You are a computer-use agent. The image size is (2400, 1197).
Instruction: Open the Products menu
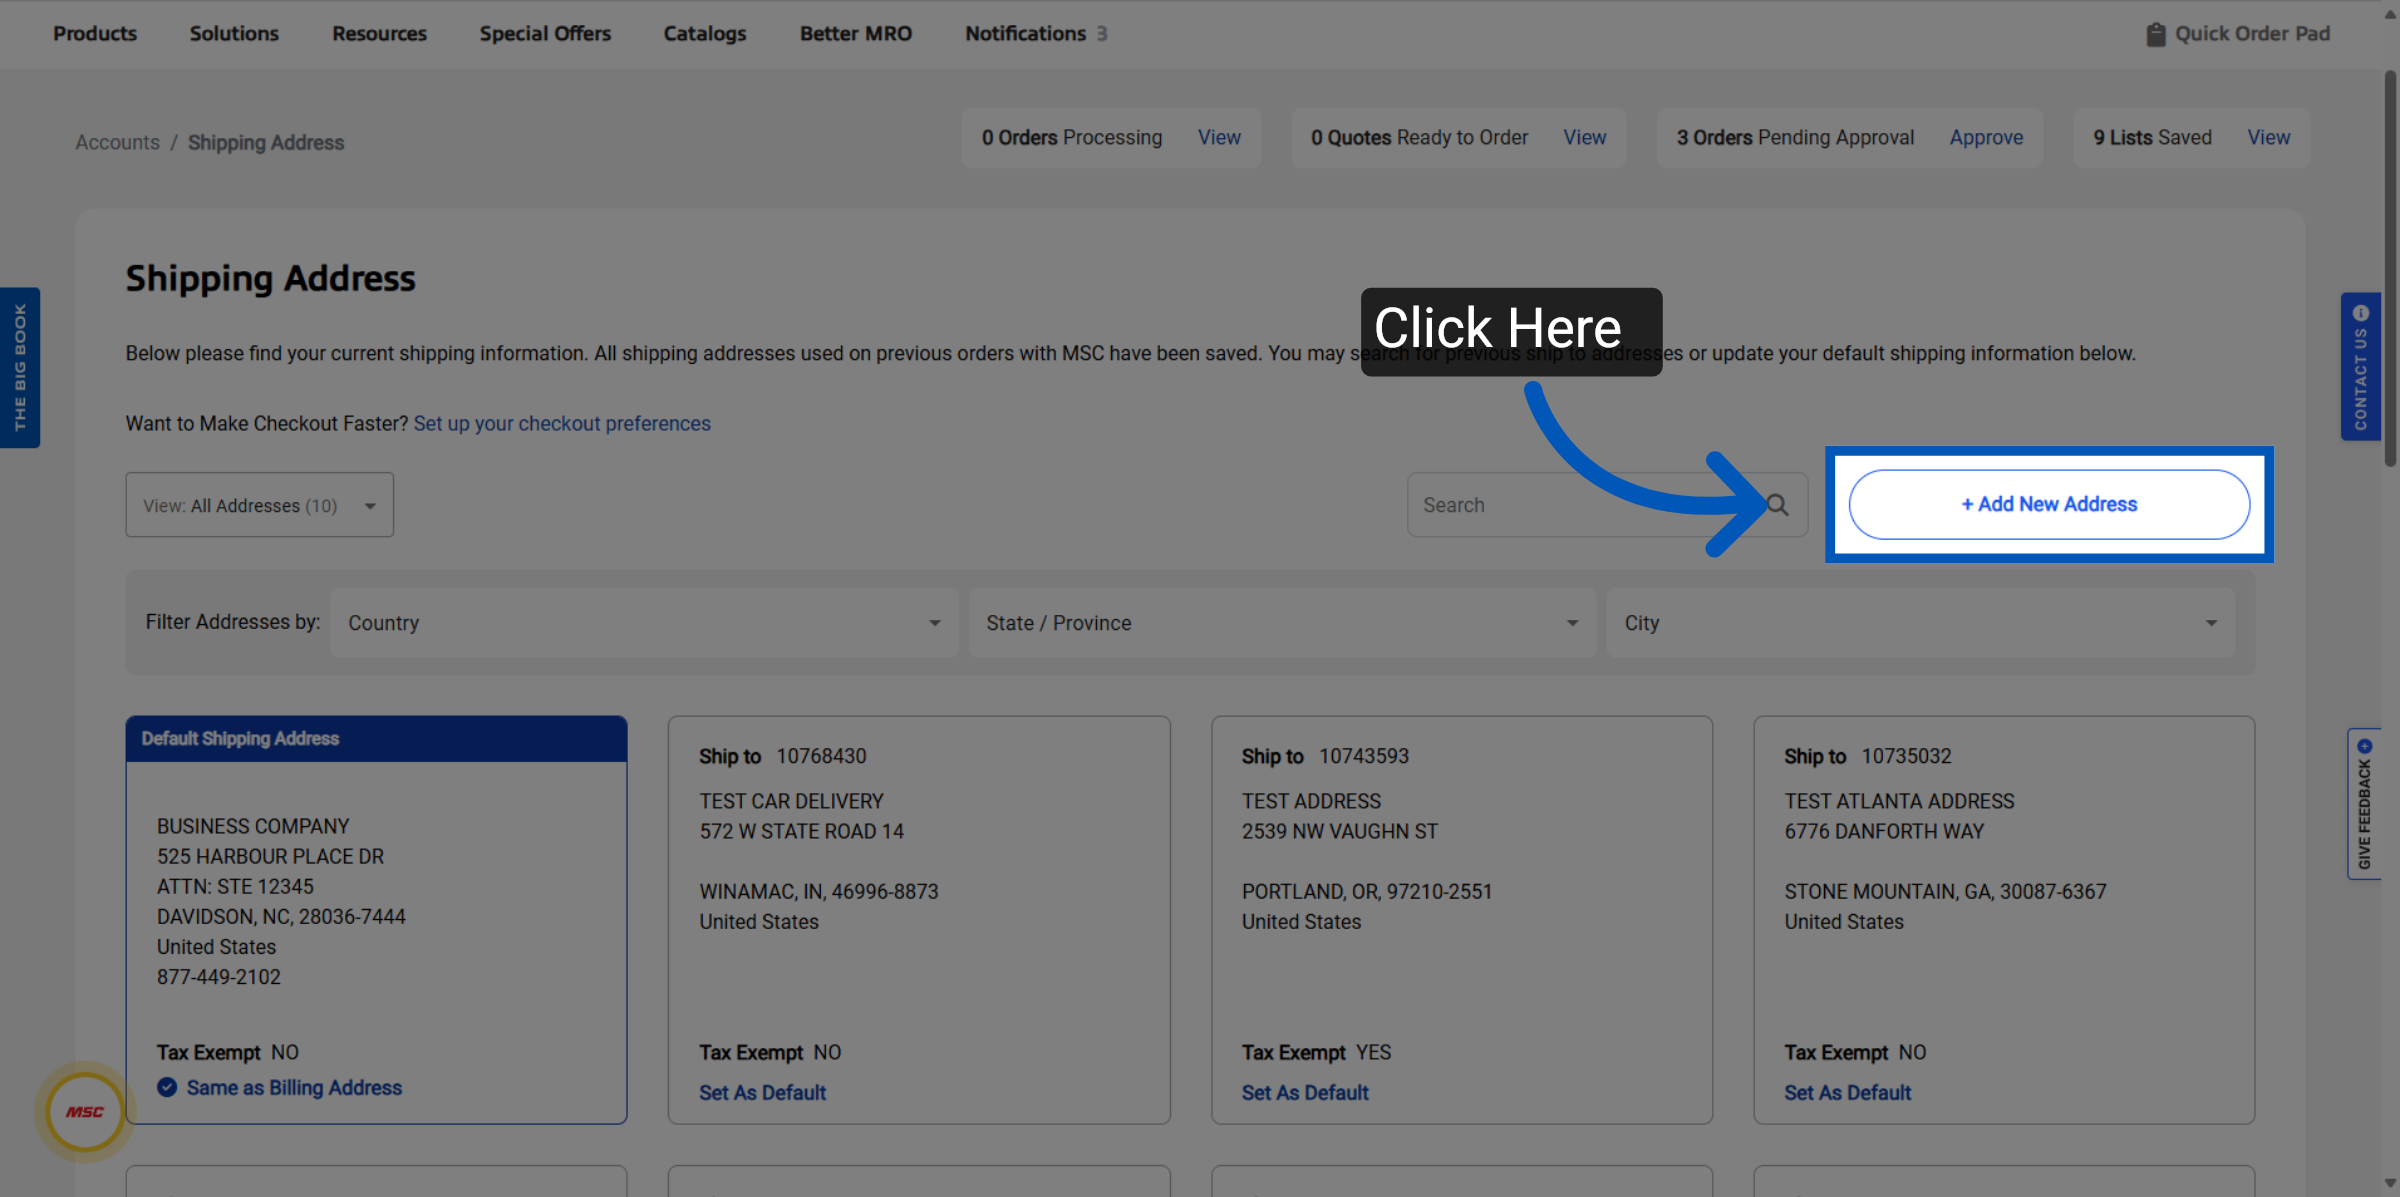click(x=95, y=33)
